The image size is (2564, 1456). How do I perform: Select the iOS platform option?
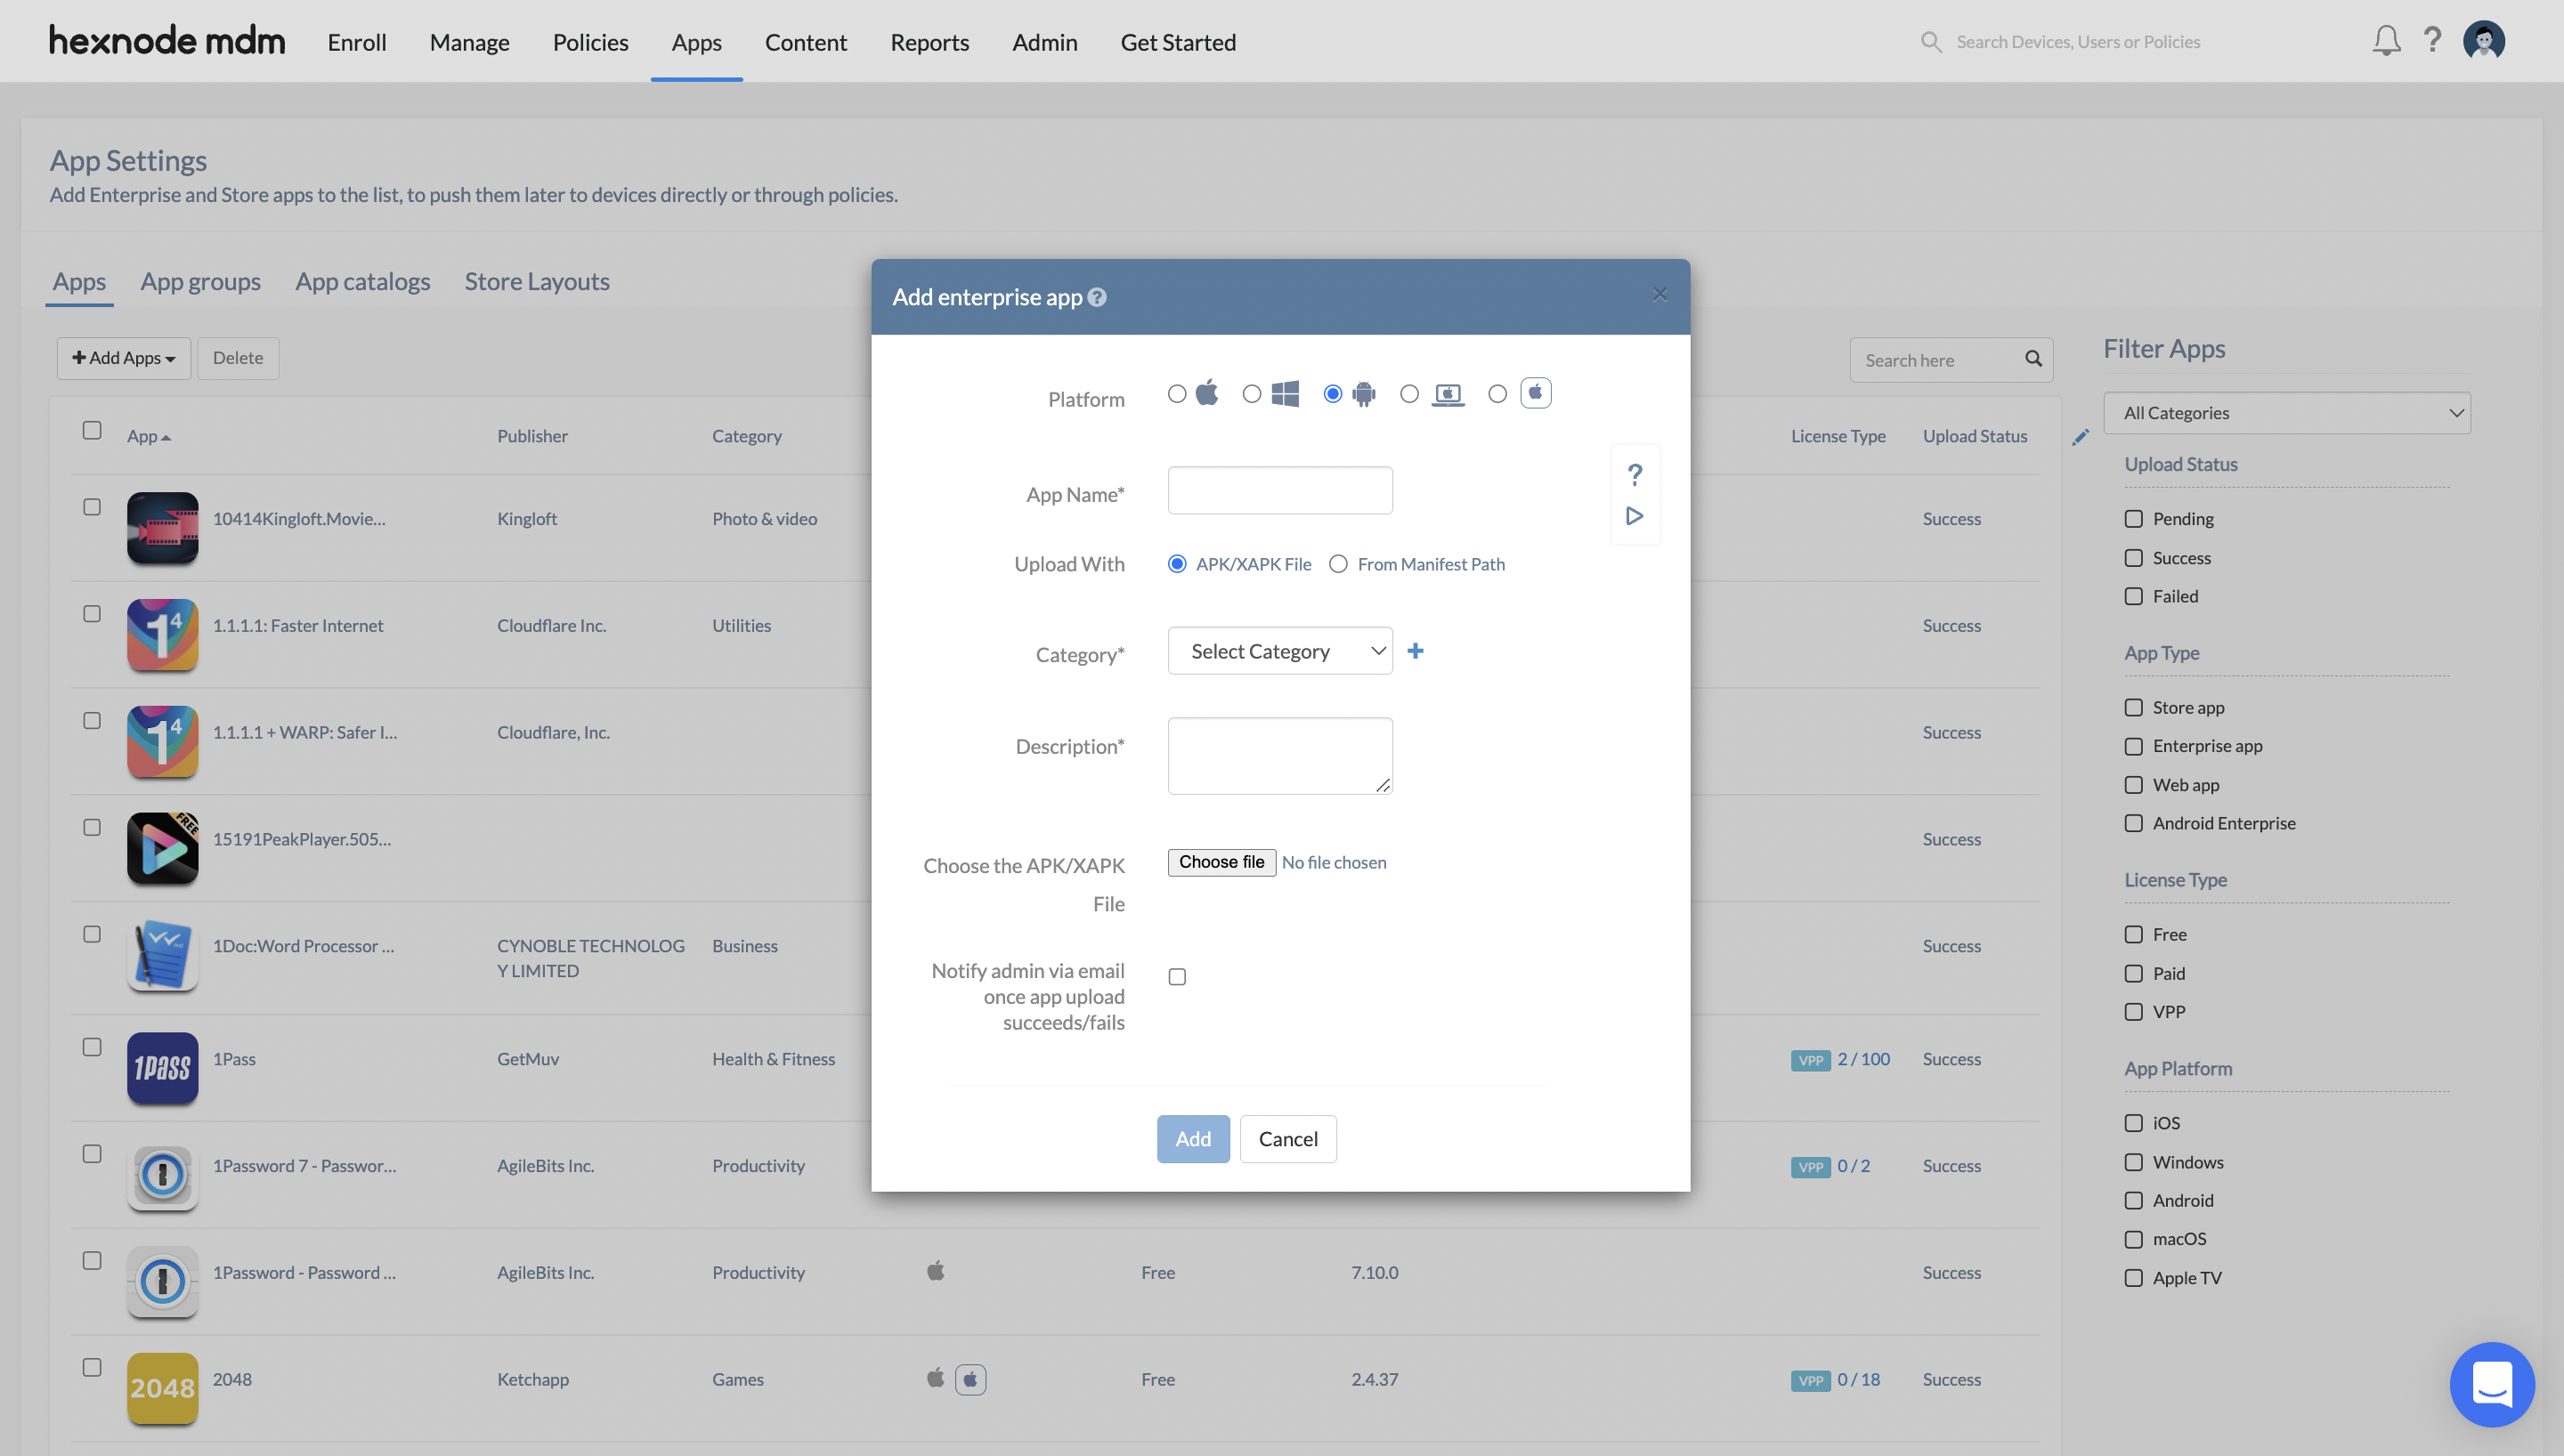pos(1174,392)
